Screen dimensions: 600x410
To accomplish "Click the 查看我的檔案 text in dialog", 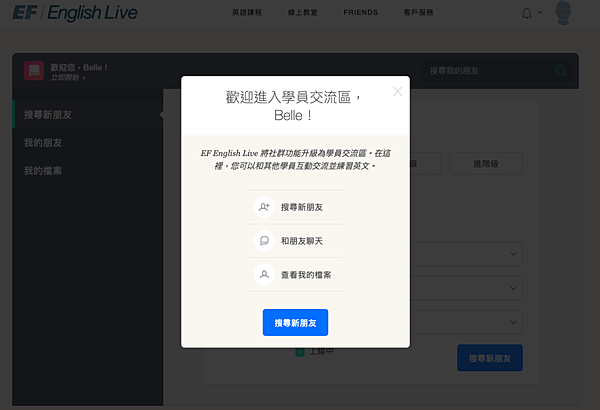I will (x=306, y=274).
